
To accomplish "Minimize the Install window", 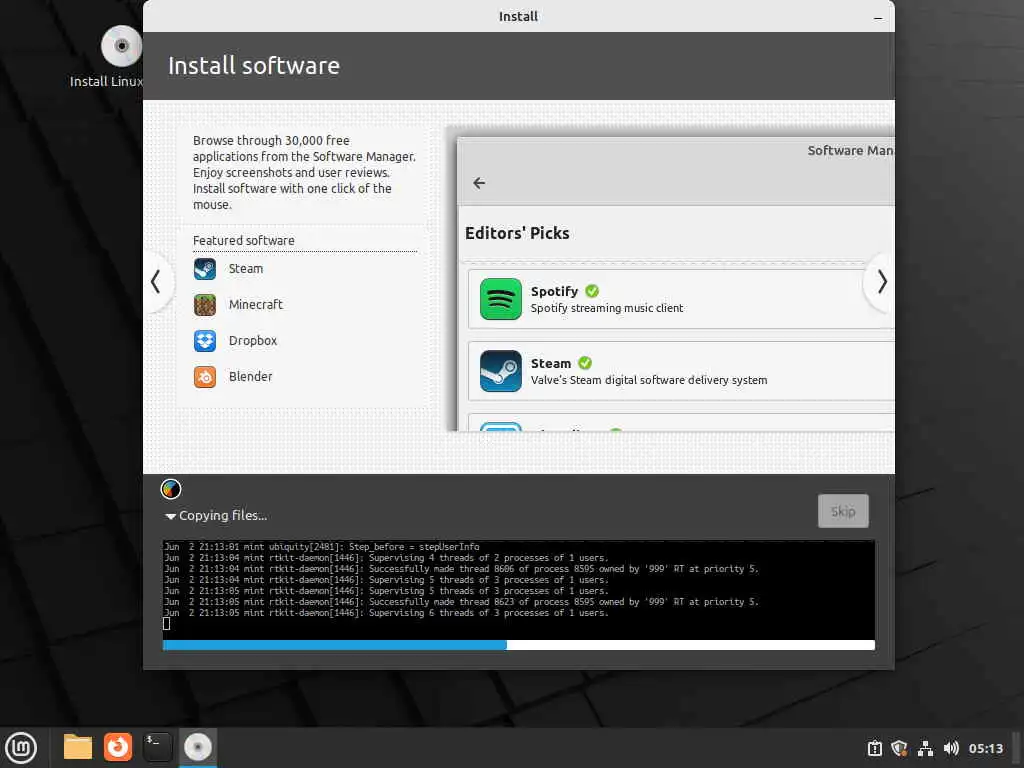I will pos(878,17).
